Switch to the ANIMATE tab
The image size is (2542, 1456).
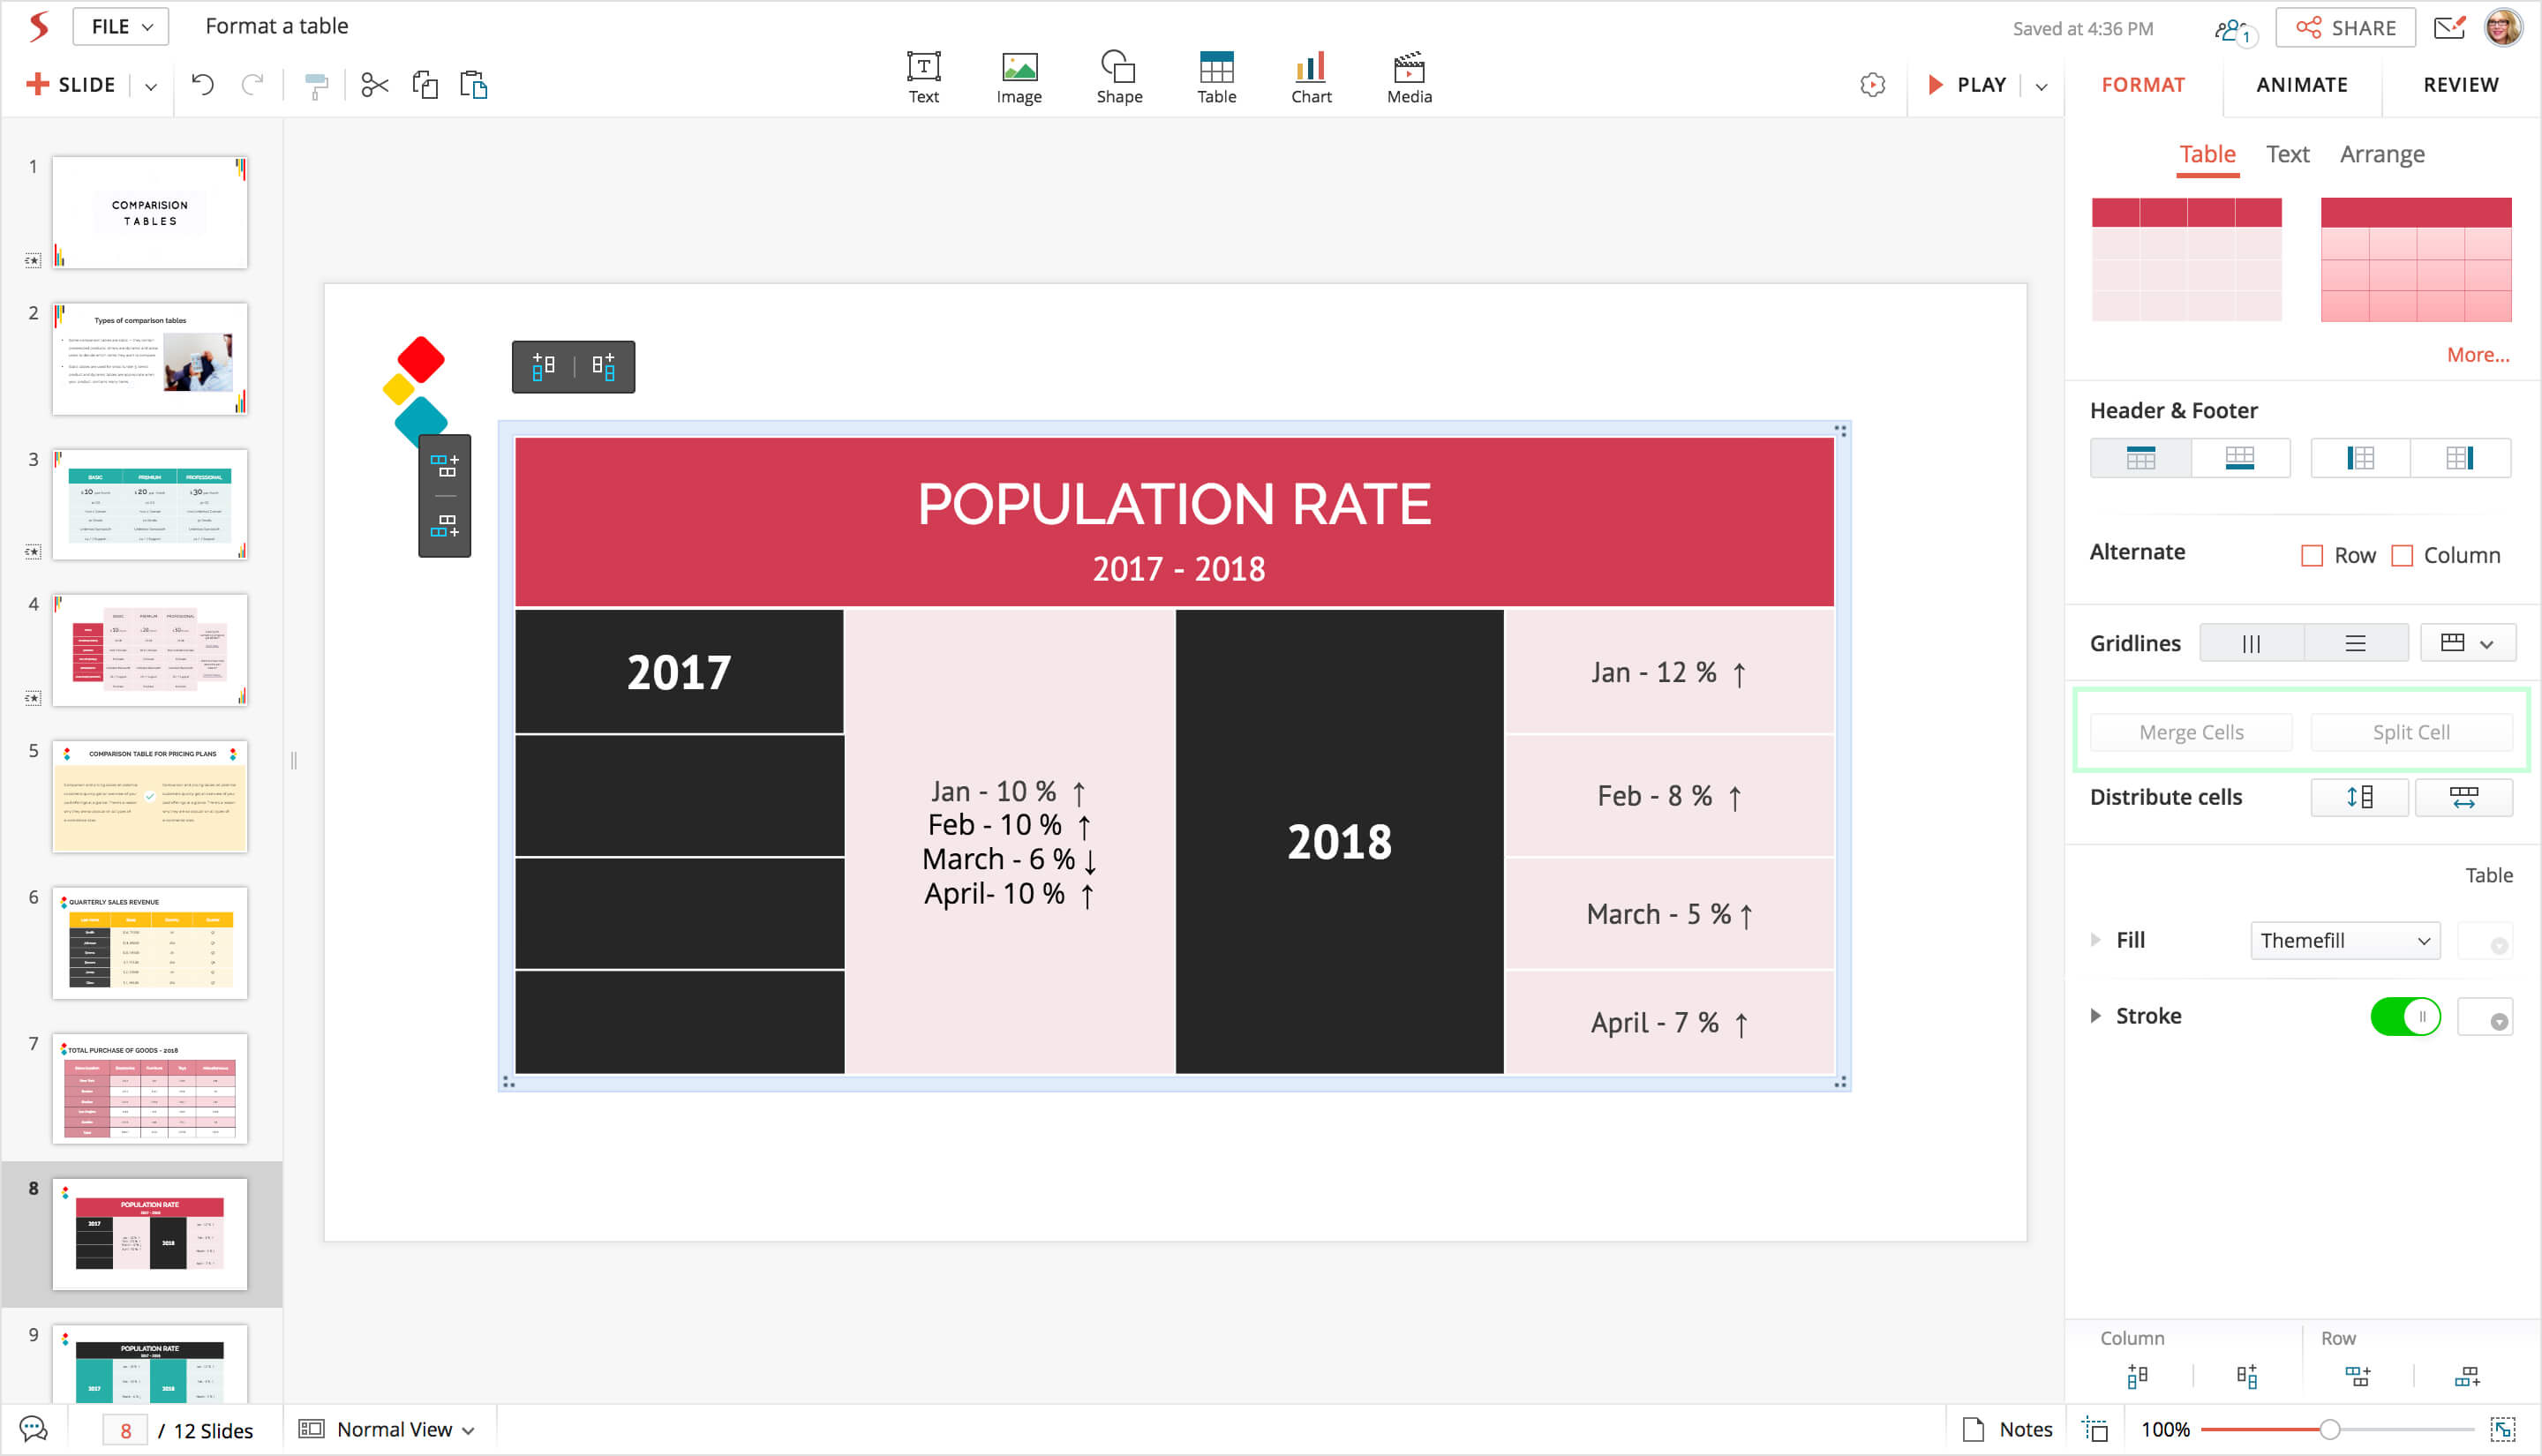pyautogui.click(x=2301, y=85)
